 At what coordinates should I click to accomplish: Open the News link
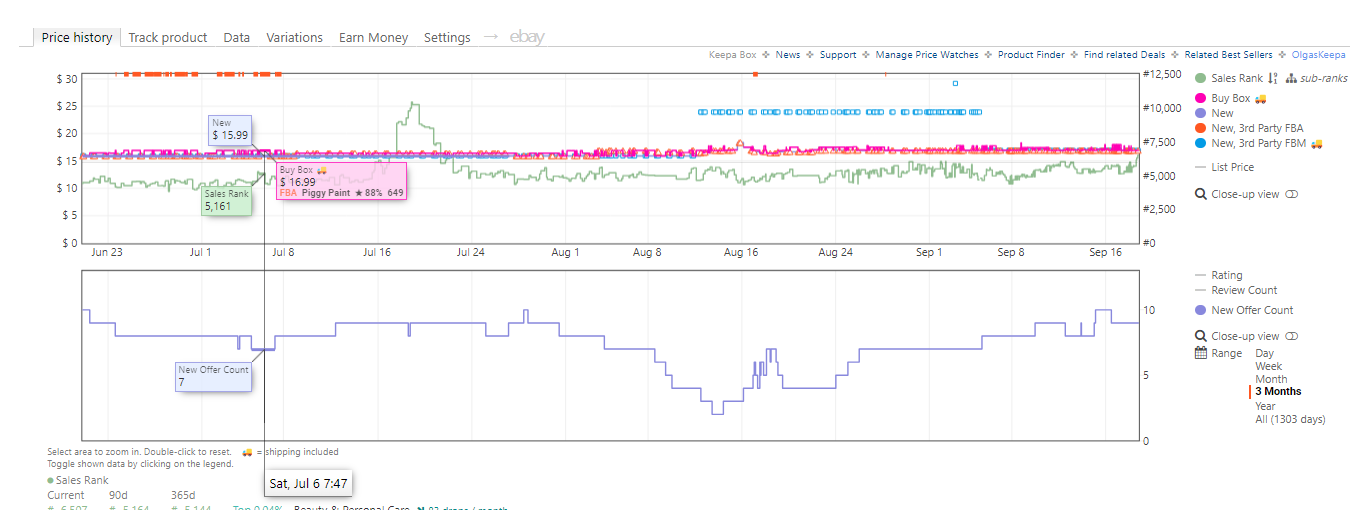coord(788,55)
